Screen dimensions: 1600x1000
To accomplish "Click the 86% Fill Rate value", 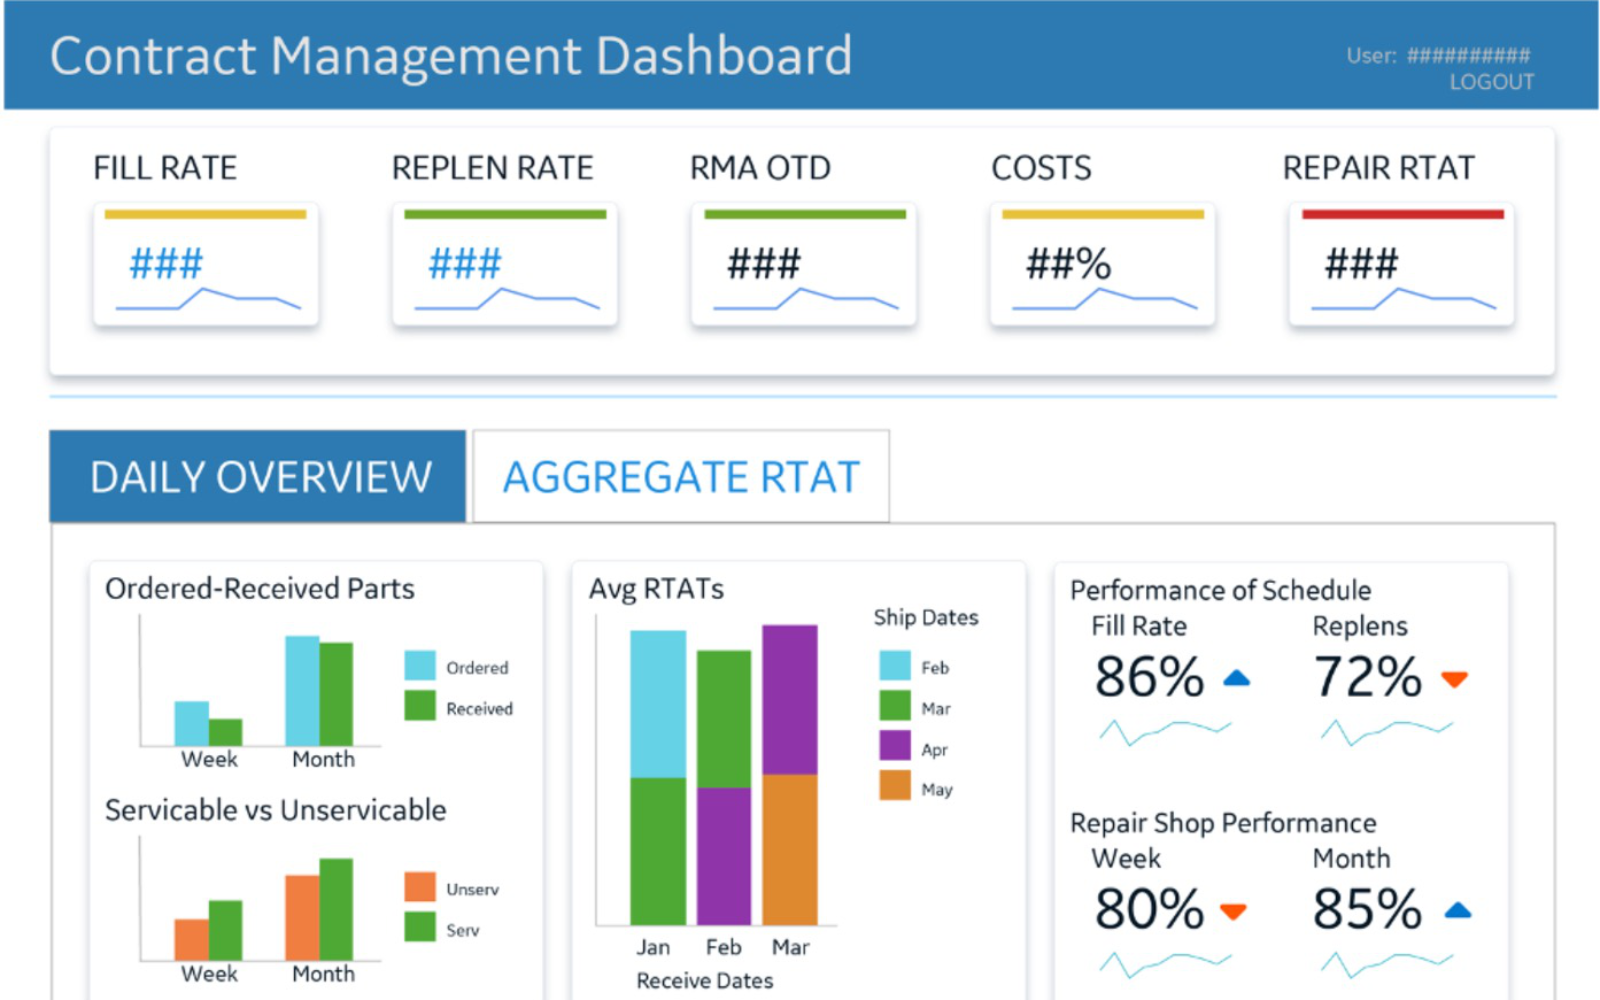I will click(1150, 677).
